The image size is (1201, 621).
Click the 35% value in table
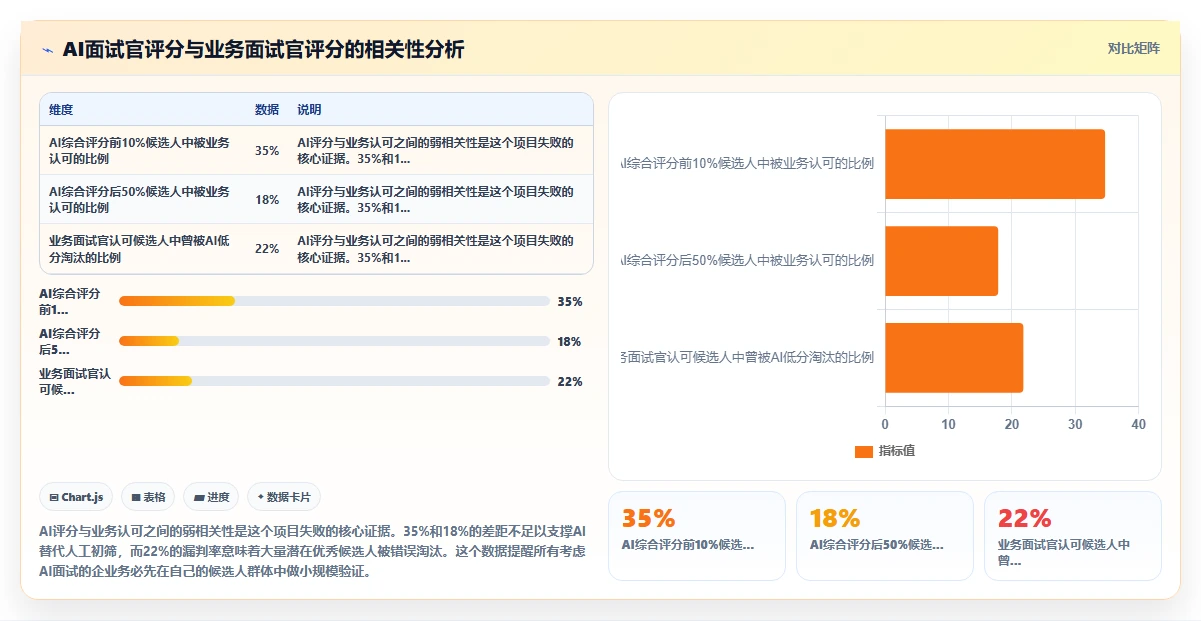[x=267, y=151]
